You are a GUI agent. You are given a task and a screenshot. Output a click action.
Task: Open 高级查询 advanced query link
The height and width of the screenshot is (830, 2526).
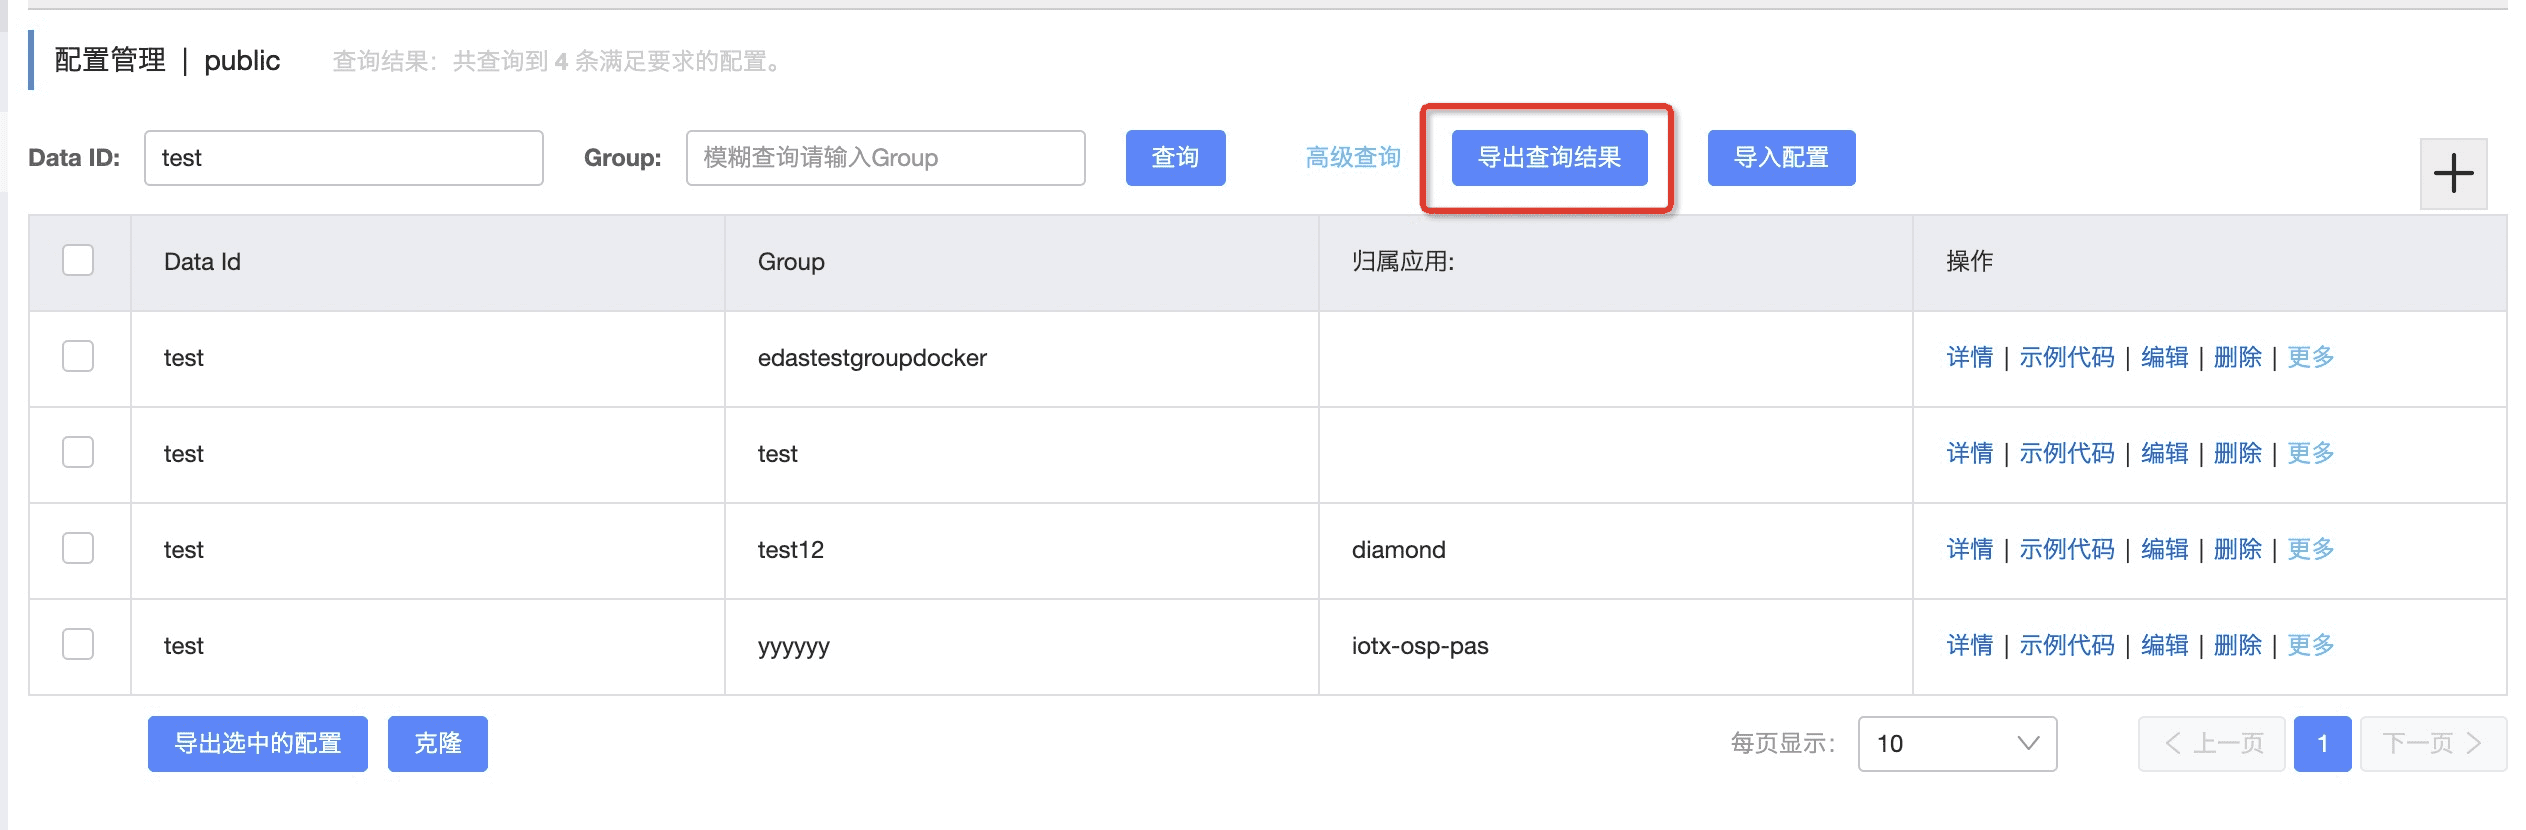1352,158
